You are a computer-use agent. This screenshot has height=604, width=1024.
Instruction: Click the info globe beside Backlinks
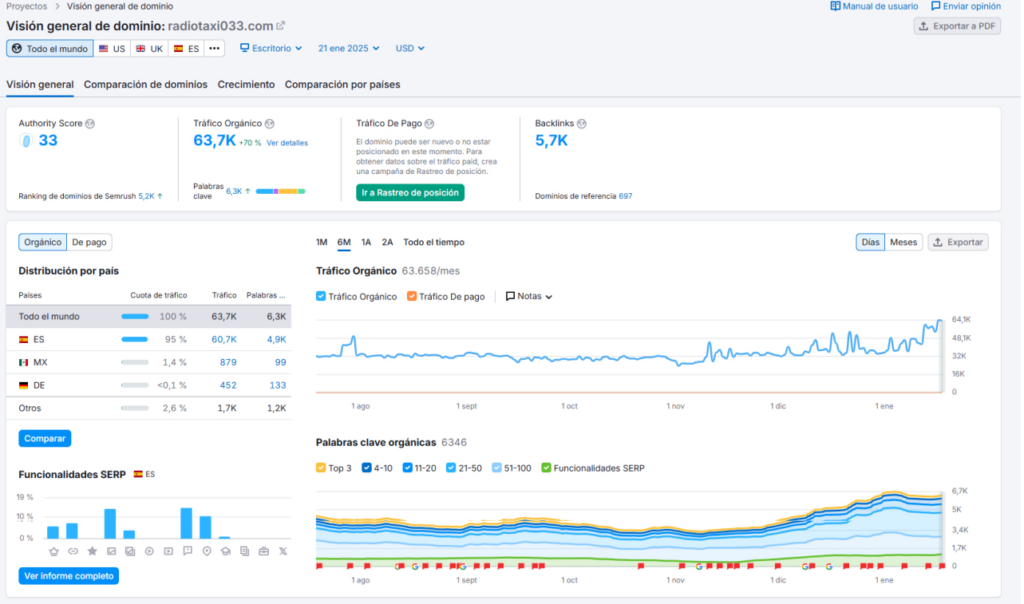581,123
